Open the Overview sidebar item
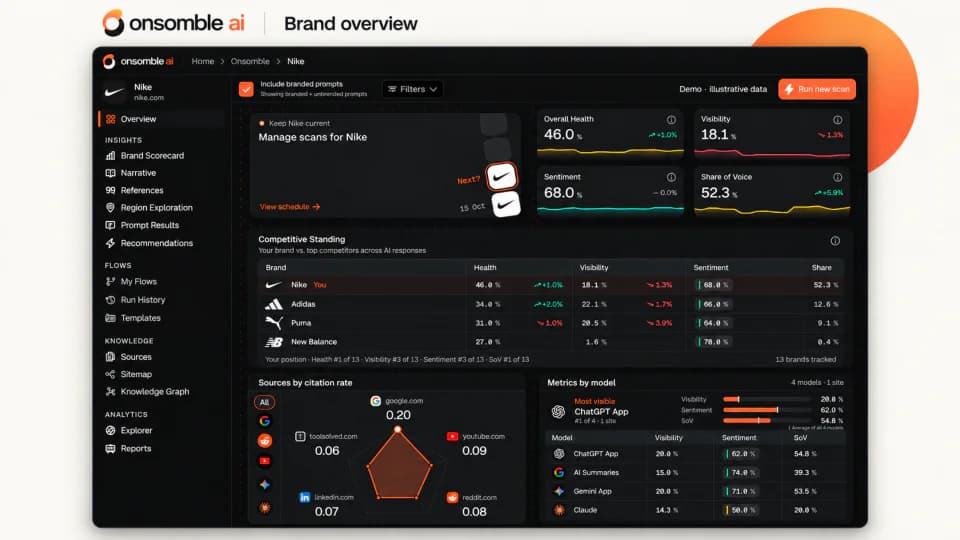 point(162,119)
